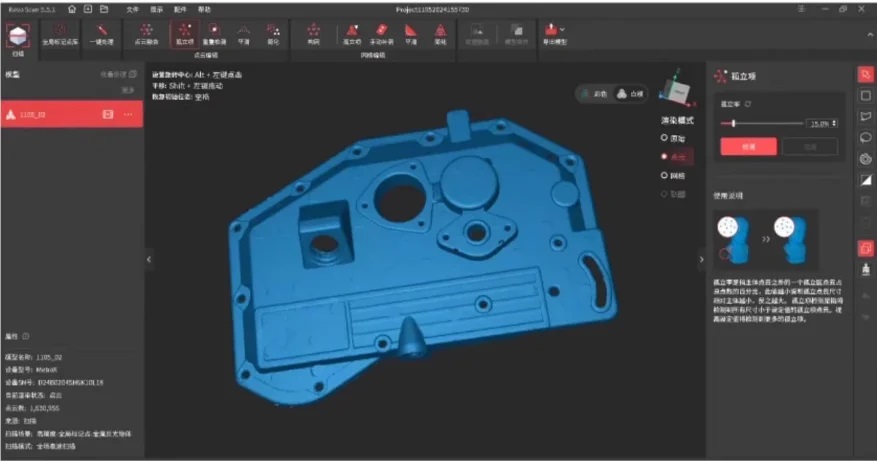The height and width of the screenshot is (461, 877).
Task: Select the rectangle selection tool in right sidebar
Action: pyautogui.click(x=865, y=95)
